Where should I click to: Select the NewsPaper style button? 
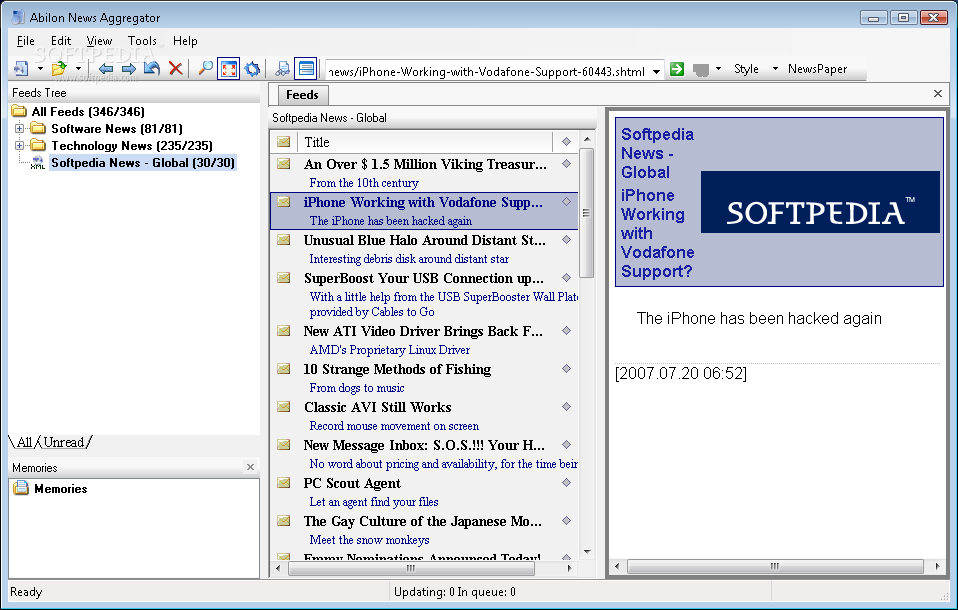click(x=817, y=69)
